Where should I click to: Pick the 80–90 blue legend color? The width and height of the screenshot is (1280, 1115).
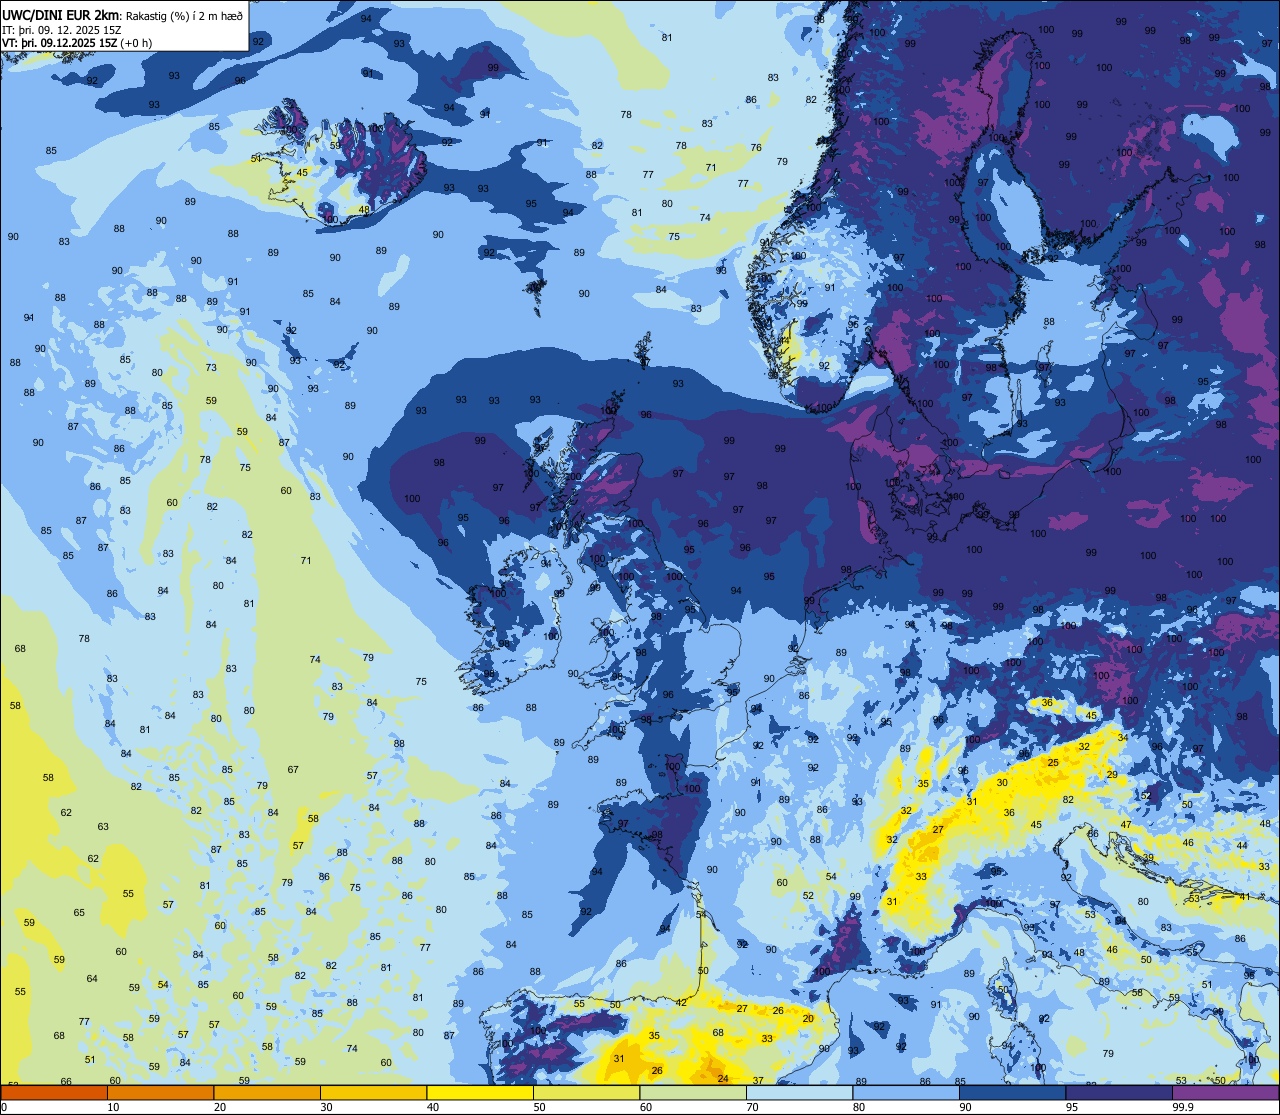(906, 1092)
